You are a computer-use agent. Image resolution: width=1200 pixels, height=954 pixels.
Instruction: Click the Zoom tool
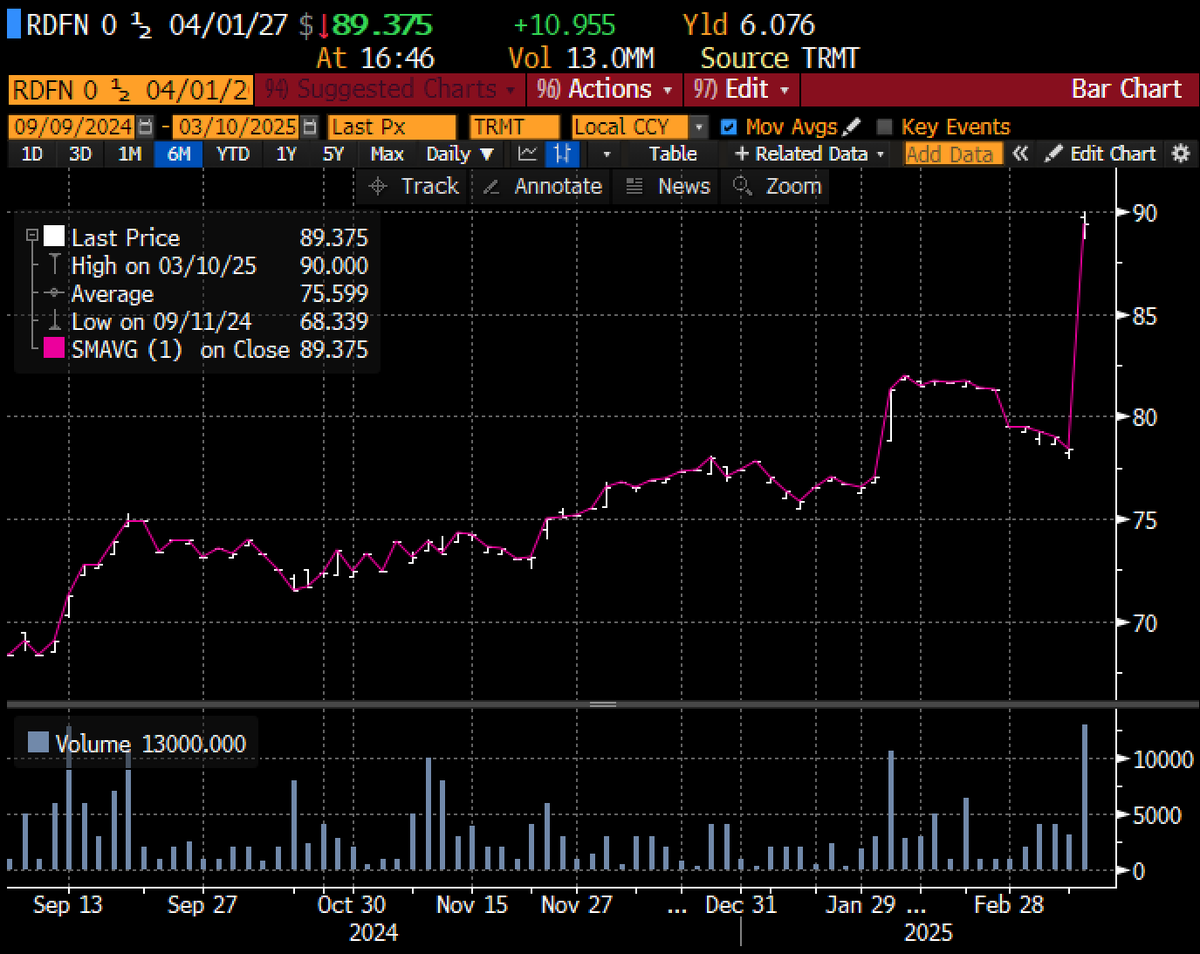[x=777, y=186]
